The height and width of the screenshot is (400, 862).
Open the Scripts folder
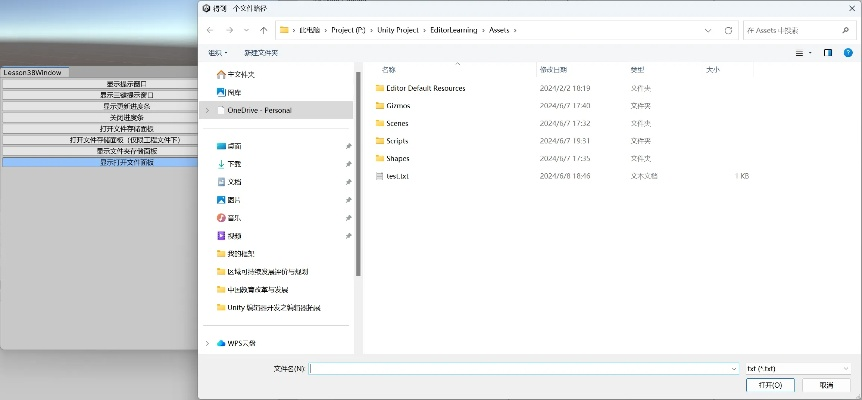pyautogui.click(x=397, y=141)
